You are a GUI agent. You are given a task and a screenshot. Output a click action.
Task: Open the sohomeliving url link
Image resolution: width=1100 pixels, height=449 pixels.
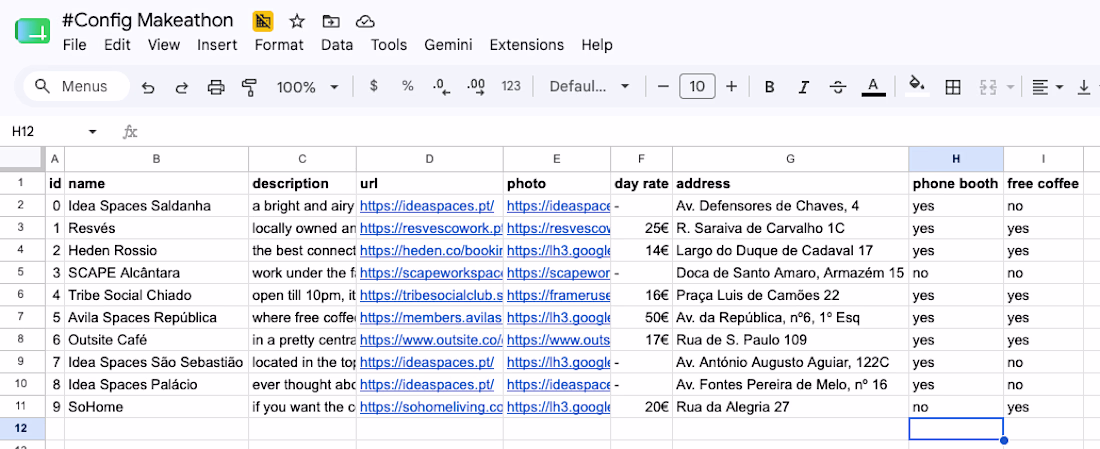(x=431, y=407)
